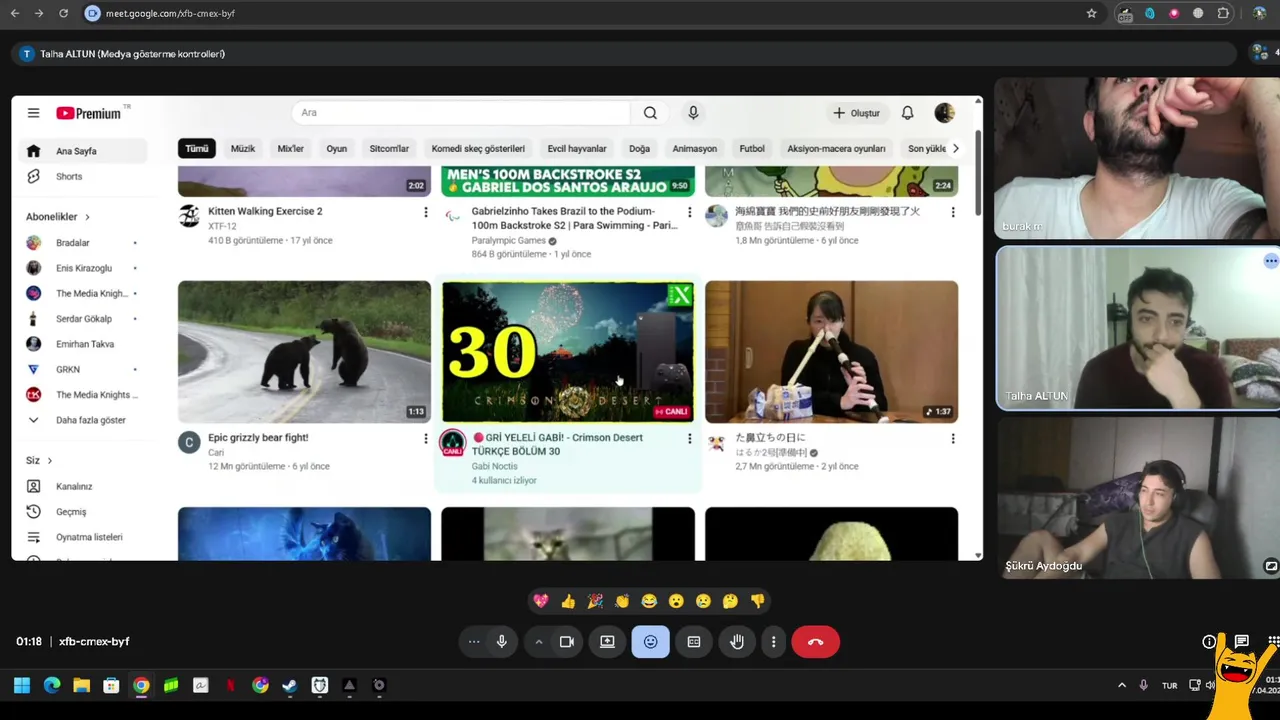Select the Sitcom'lar filter chip

tap(389, 148)
